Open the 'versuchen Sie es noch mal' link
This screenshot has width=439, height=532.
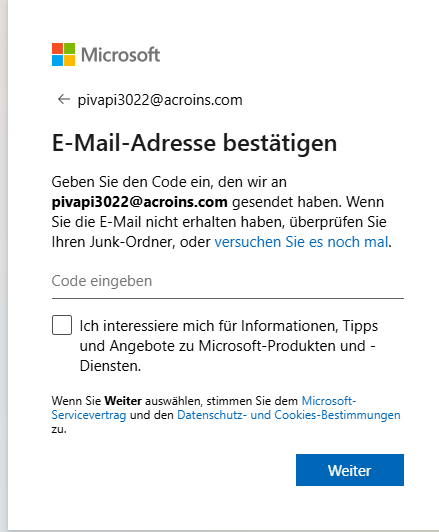click(x=301, y=242)
